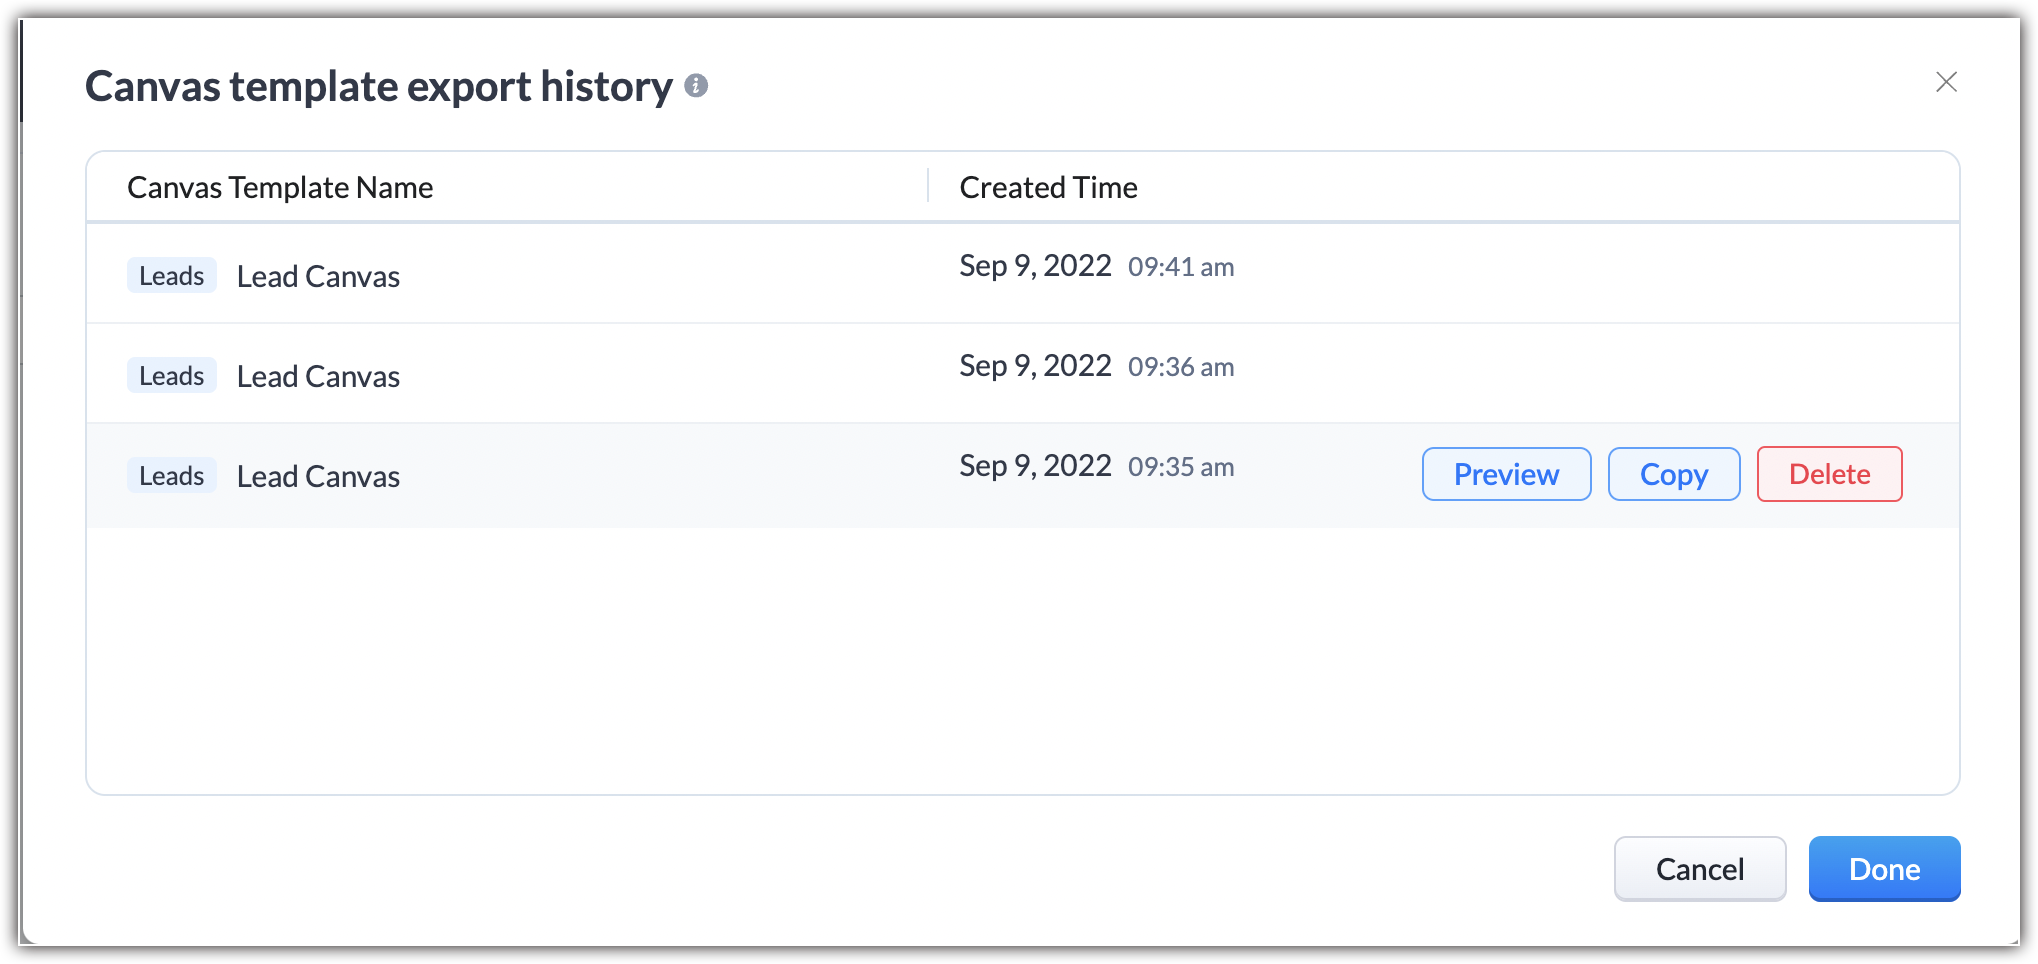Click the Created Time column header

1048,187
